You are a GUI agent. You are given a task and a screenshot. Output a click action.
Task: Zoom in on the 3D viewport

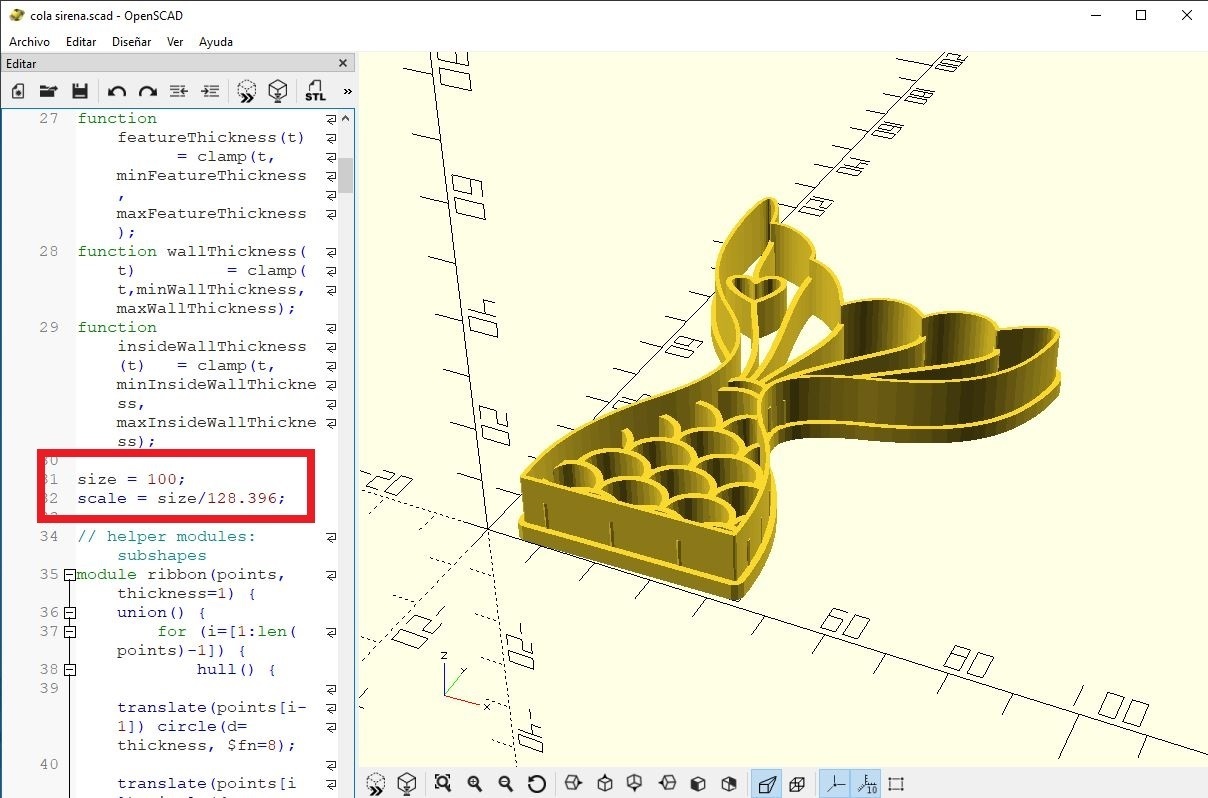pos(475,784)
